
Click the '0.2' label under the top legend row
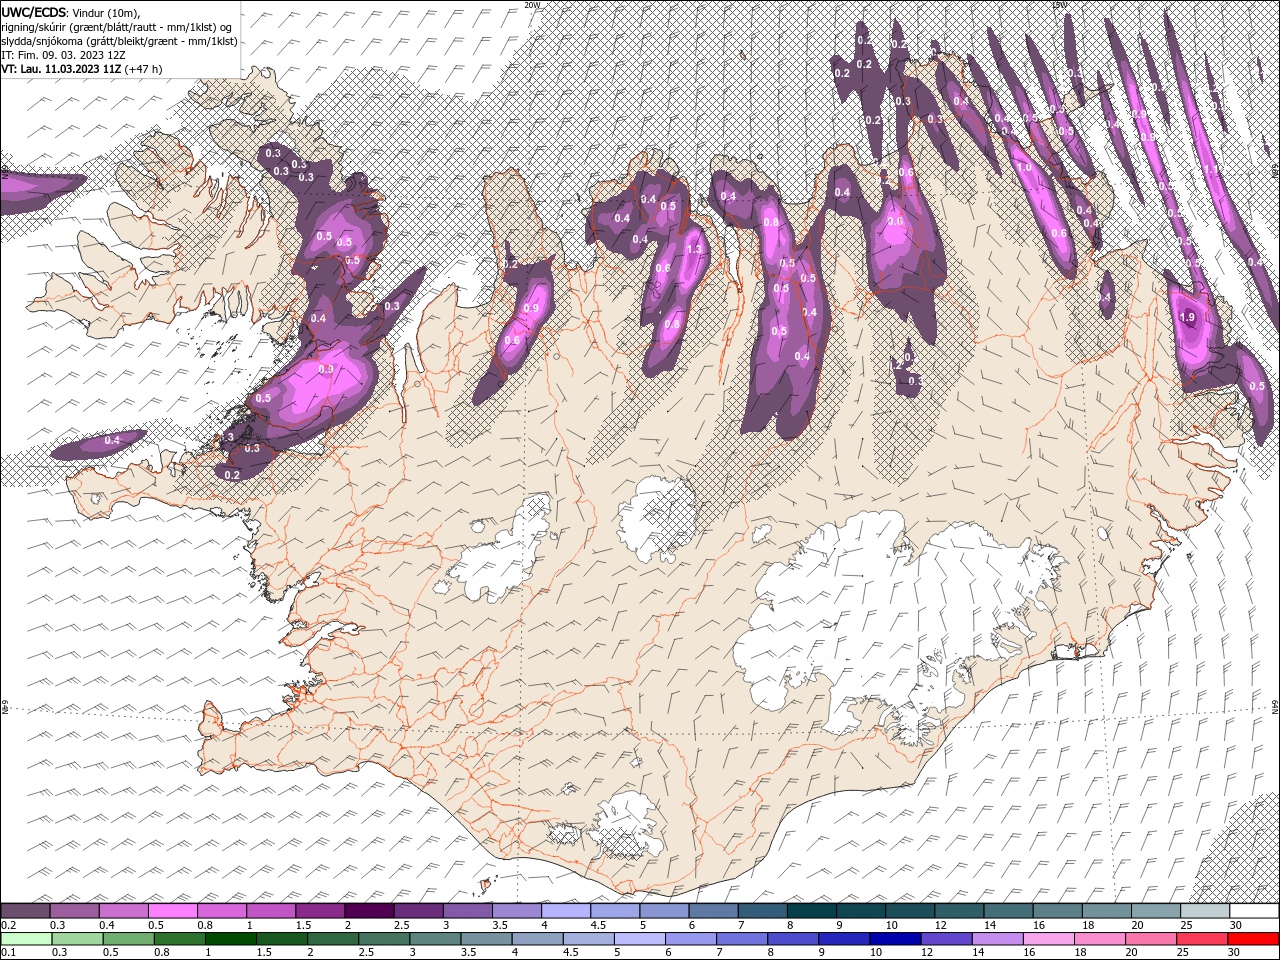(9, 925)
